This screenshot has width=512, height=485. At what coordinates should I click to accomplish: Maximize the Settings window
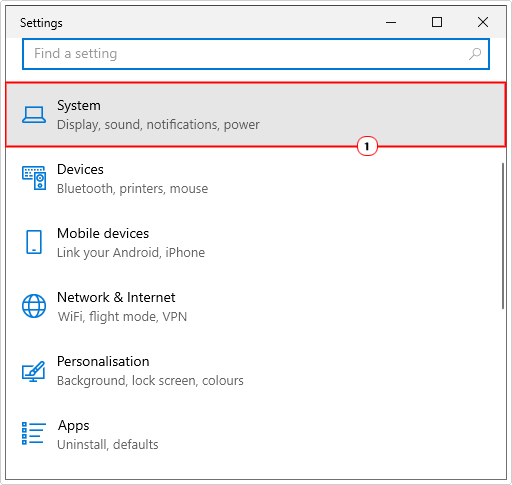pyautogui.click(x=437, y=22)
